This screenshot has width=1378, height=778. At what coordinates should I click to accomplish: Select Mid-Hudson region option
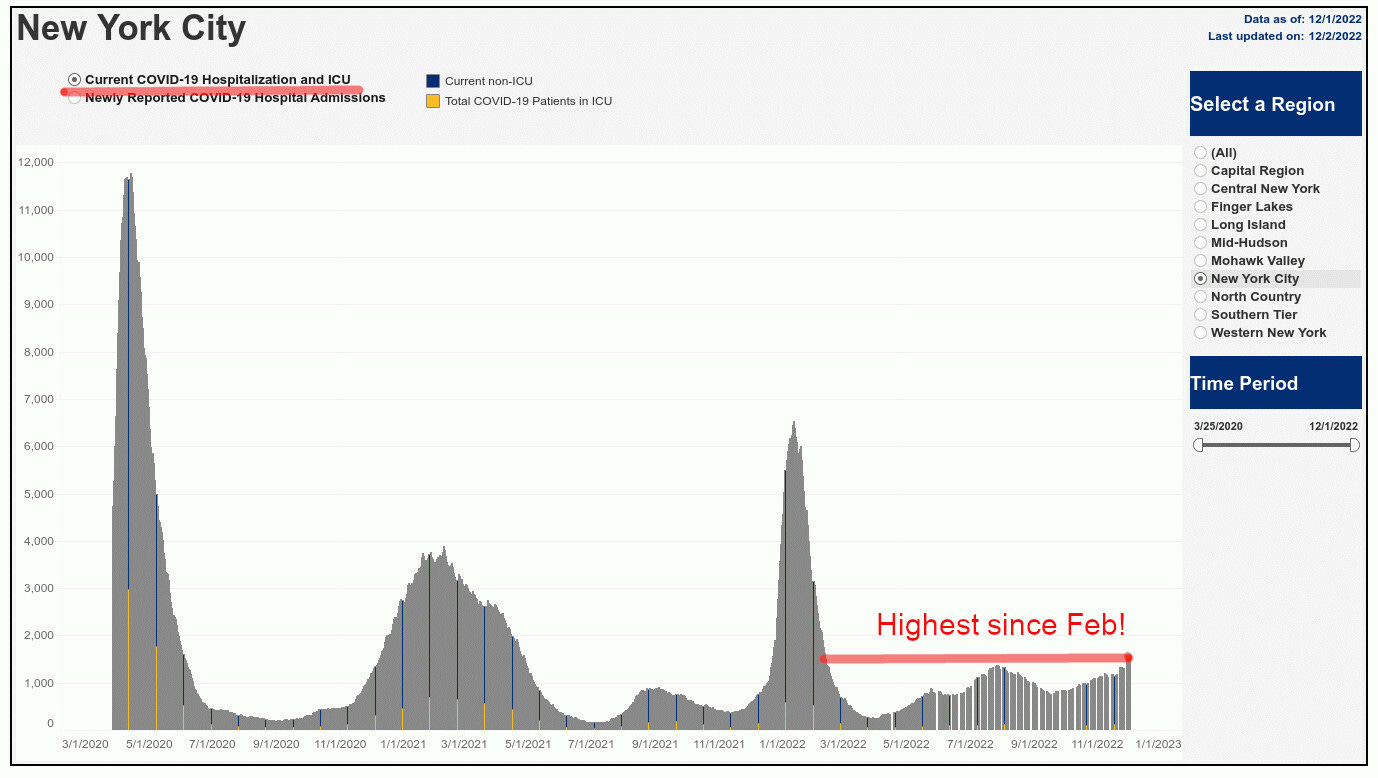[x=1200, y=243]
